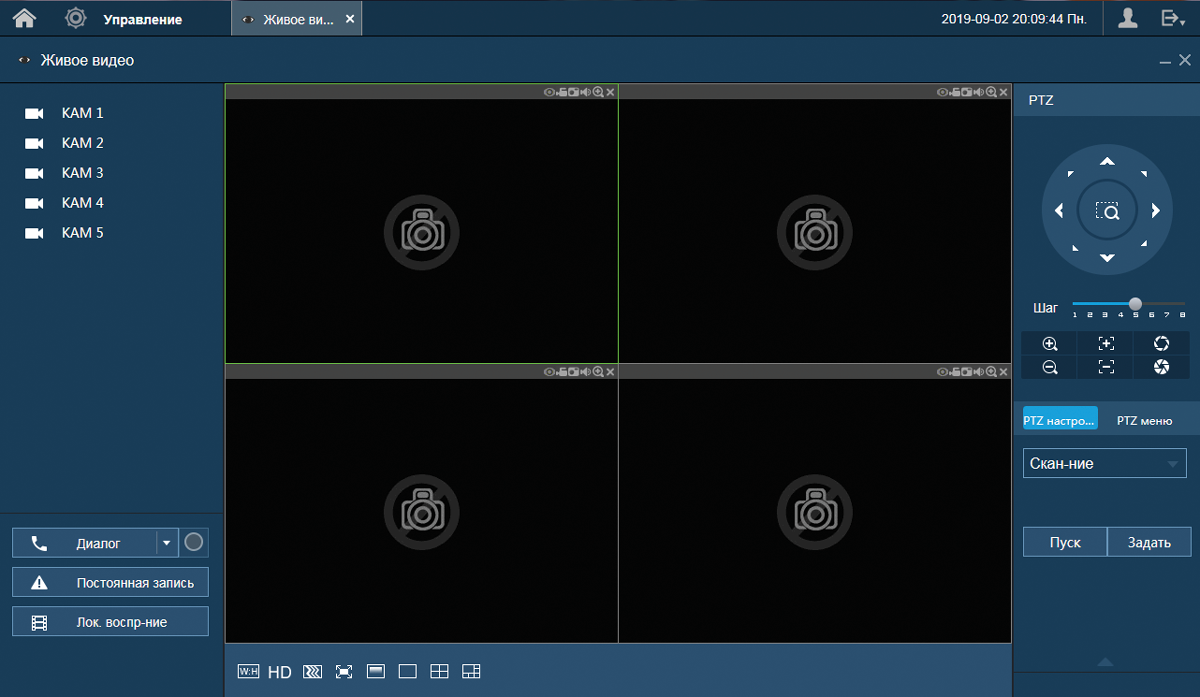1200x697 pixels.
Task: Expand the Скан-ние dropdown list
Action: 1172,464
